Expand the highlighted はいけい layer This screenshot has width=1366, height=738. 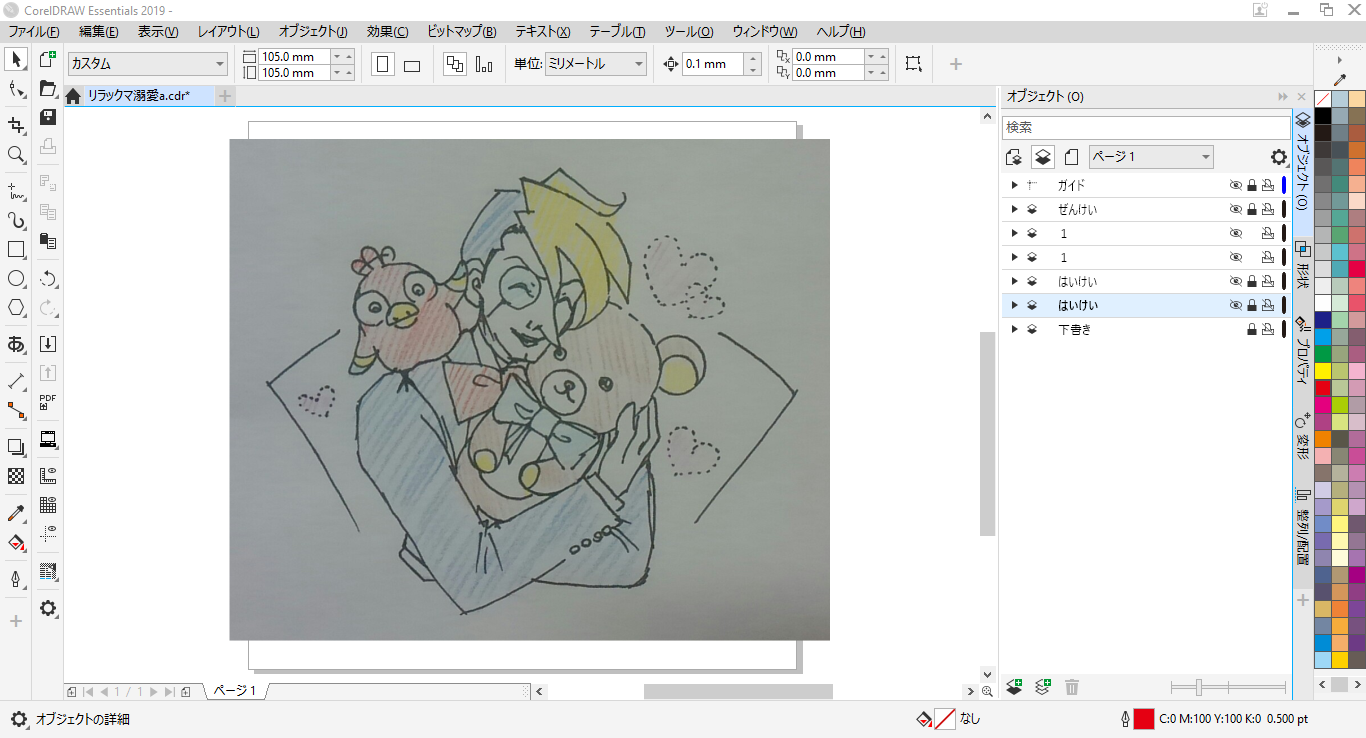[x=1014, y=305]
